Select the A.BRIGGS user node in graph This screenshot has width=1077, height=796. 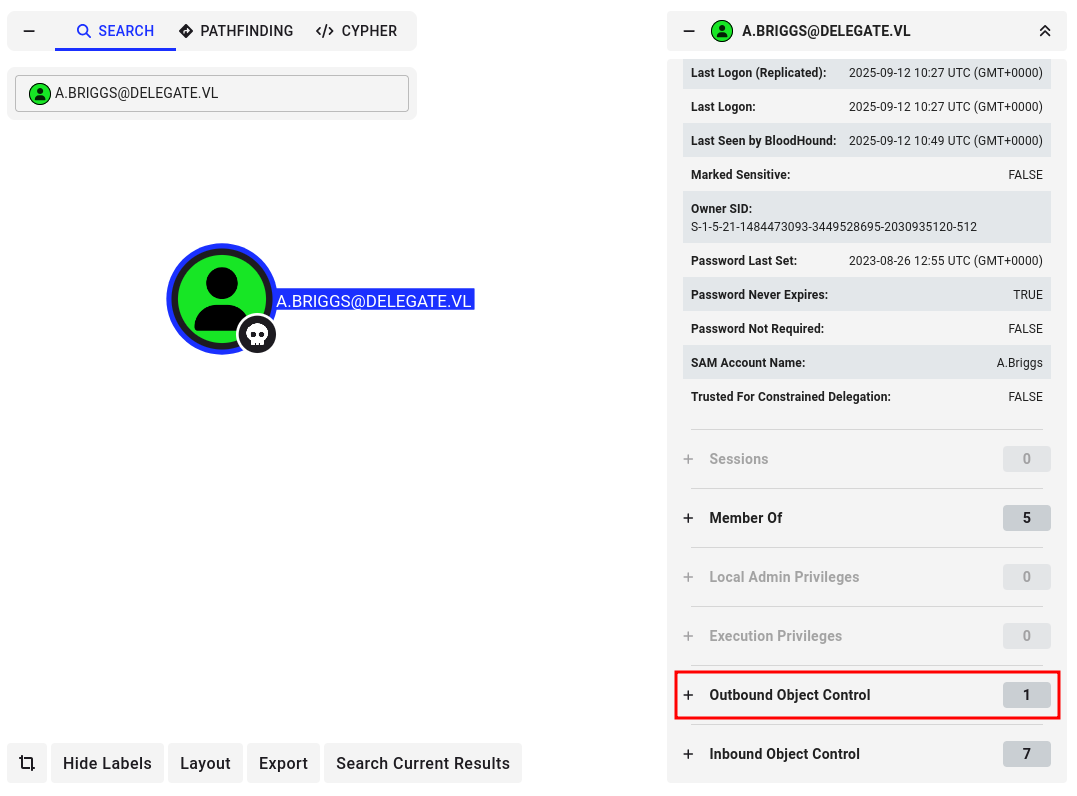[x=220, y=297]
